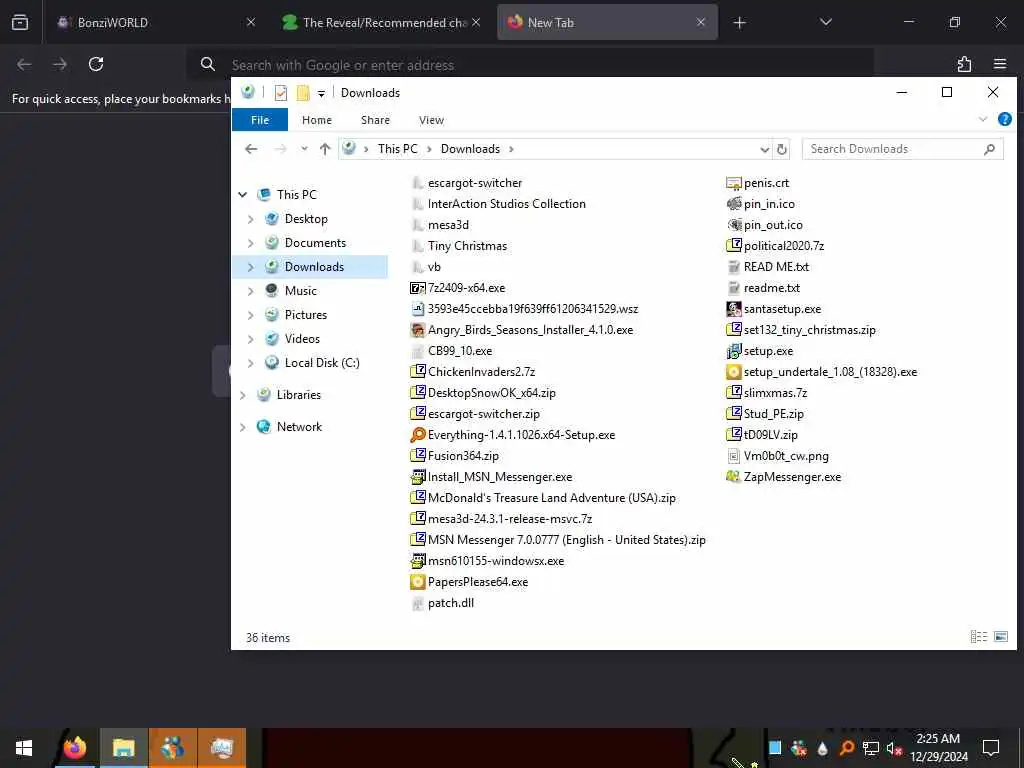Viewport: 1024px width, 768px height.
Task: Open the browser hamburger application menu
Action: [1000, 64]
